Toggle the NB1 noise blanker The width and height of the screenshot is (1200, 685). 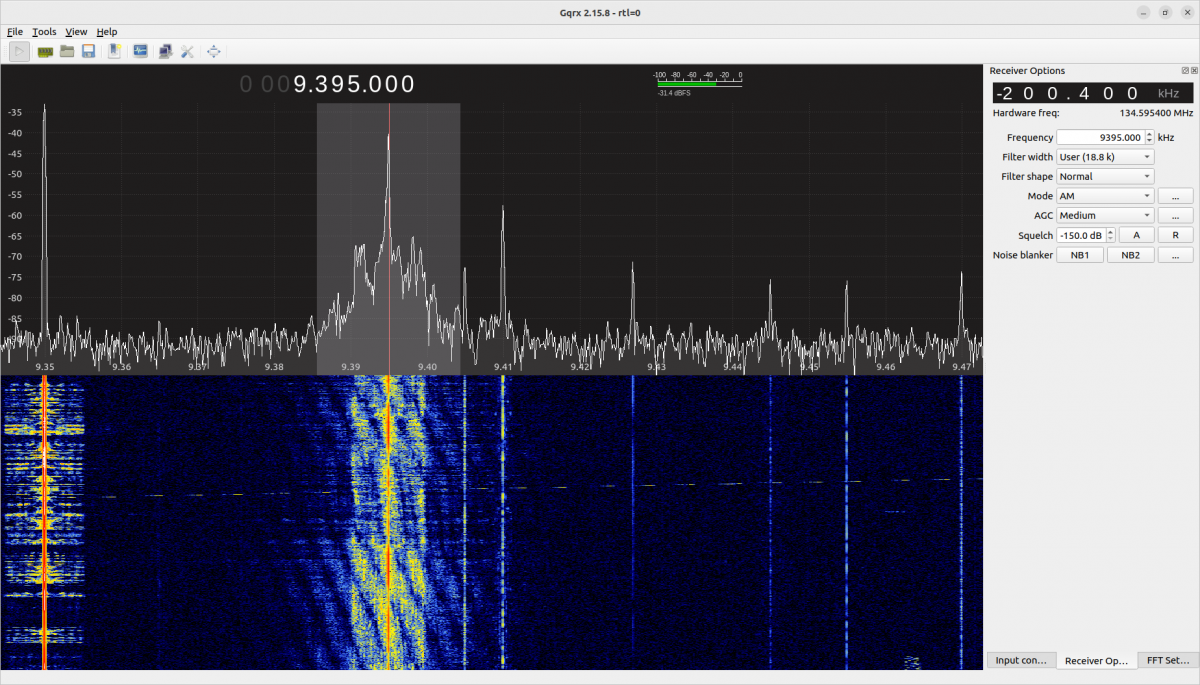click(x=1080, y=255)
